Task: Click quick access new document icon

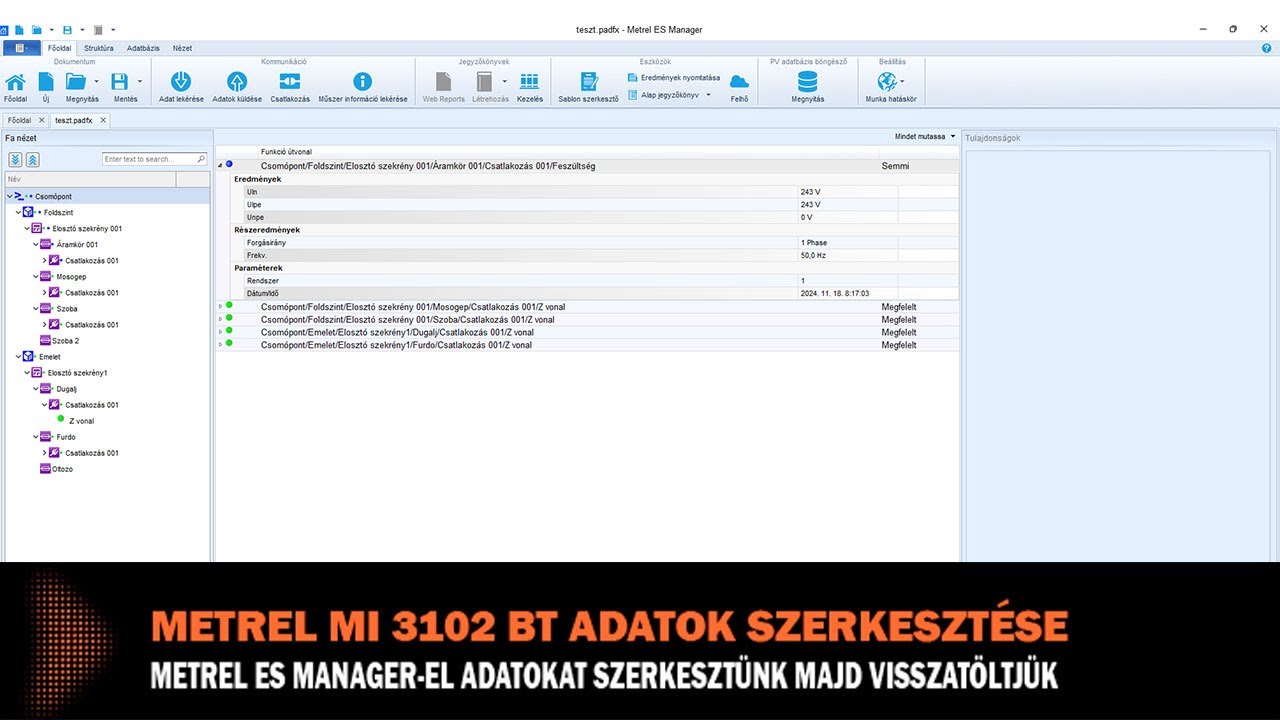Action: (x=19, y=30)
